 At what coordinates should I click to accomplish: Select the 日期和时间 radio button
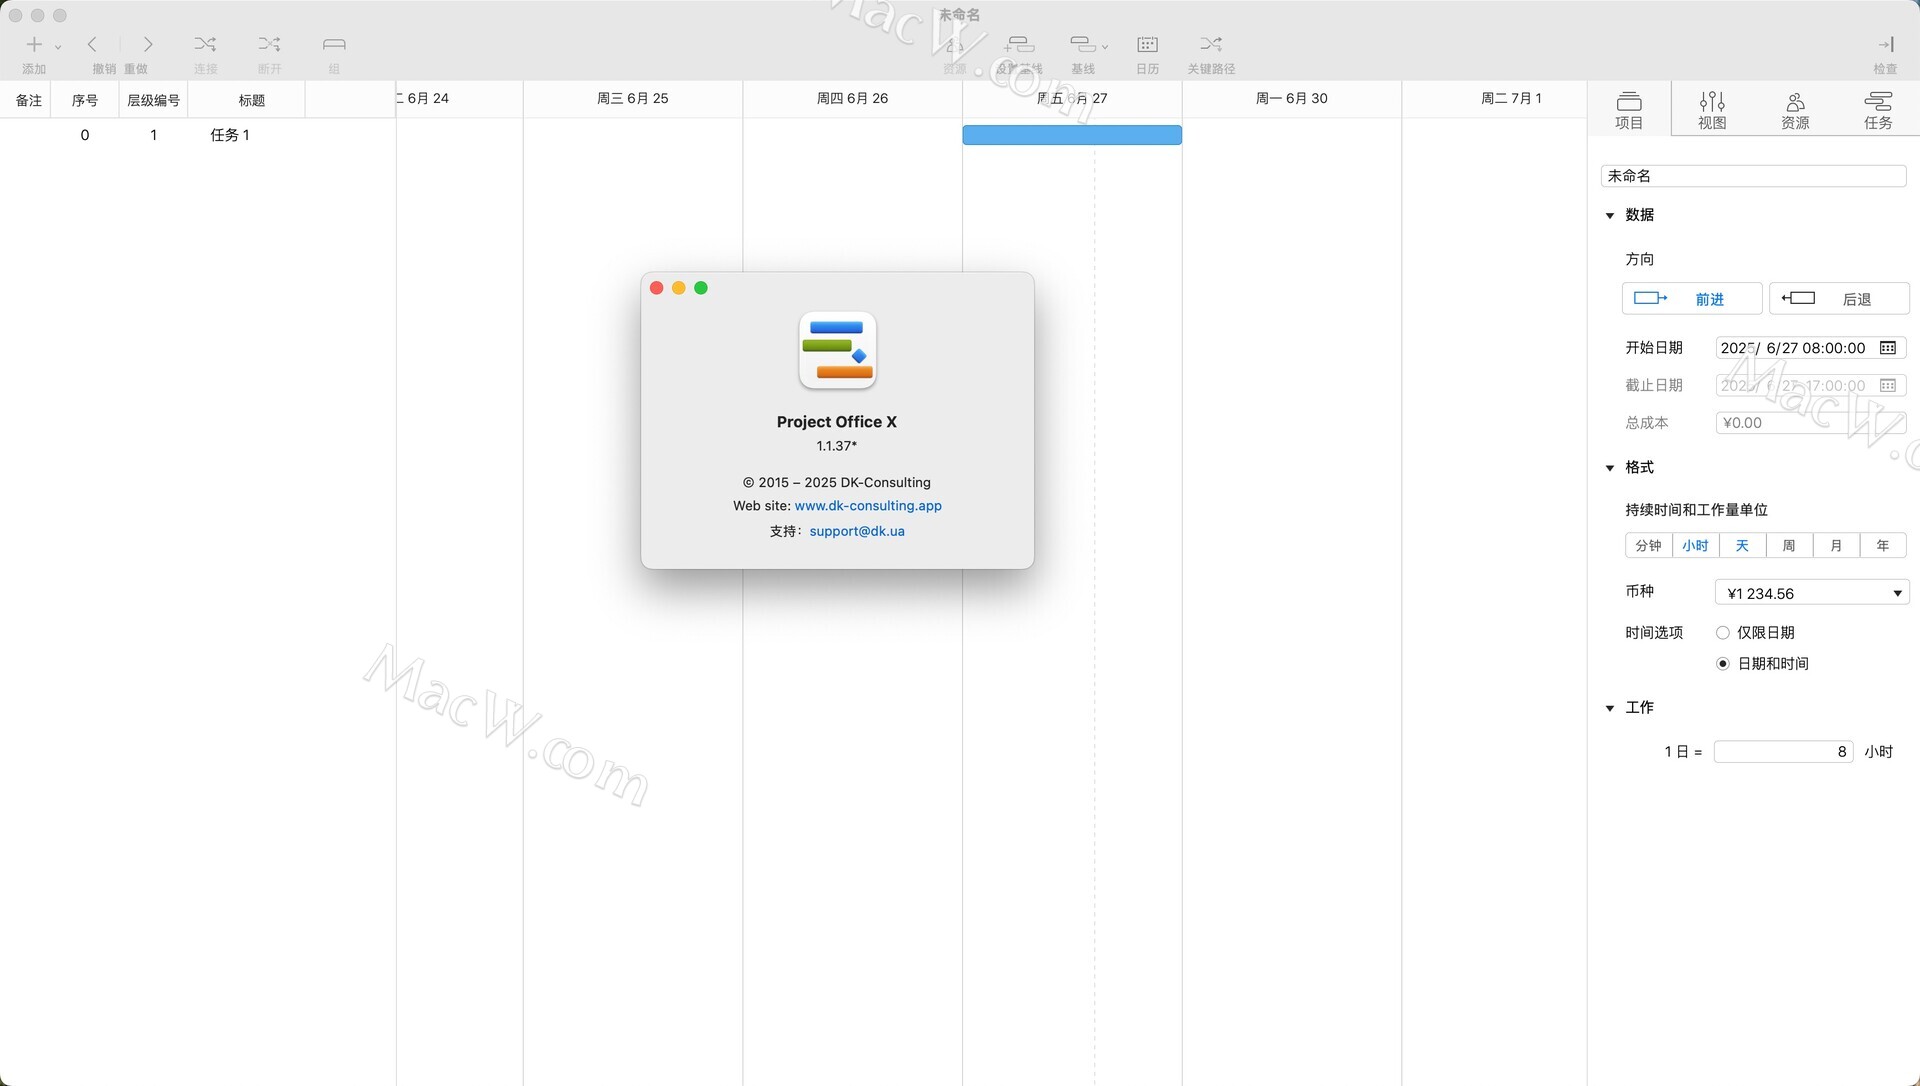coord(1723,664)
